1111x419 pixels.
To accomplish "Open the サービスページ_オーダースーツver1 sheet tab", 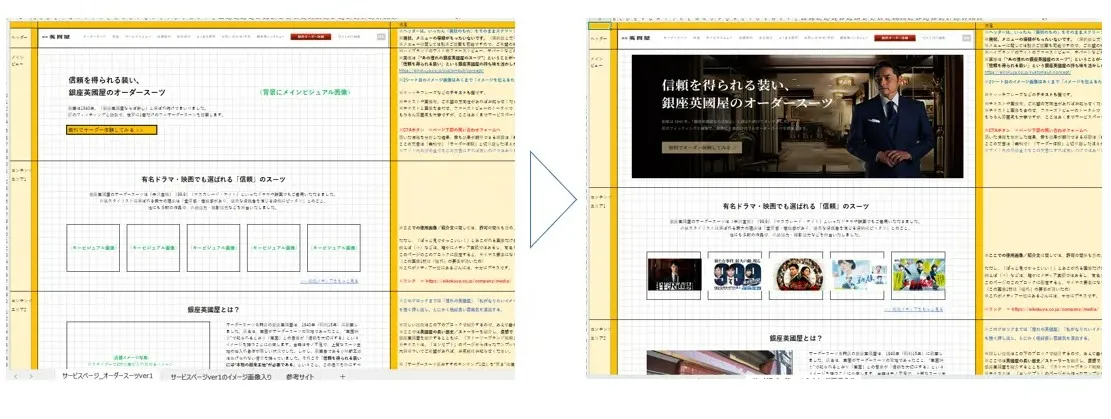I will pos(107,376).
